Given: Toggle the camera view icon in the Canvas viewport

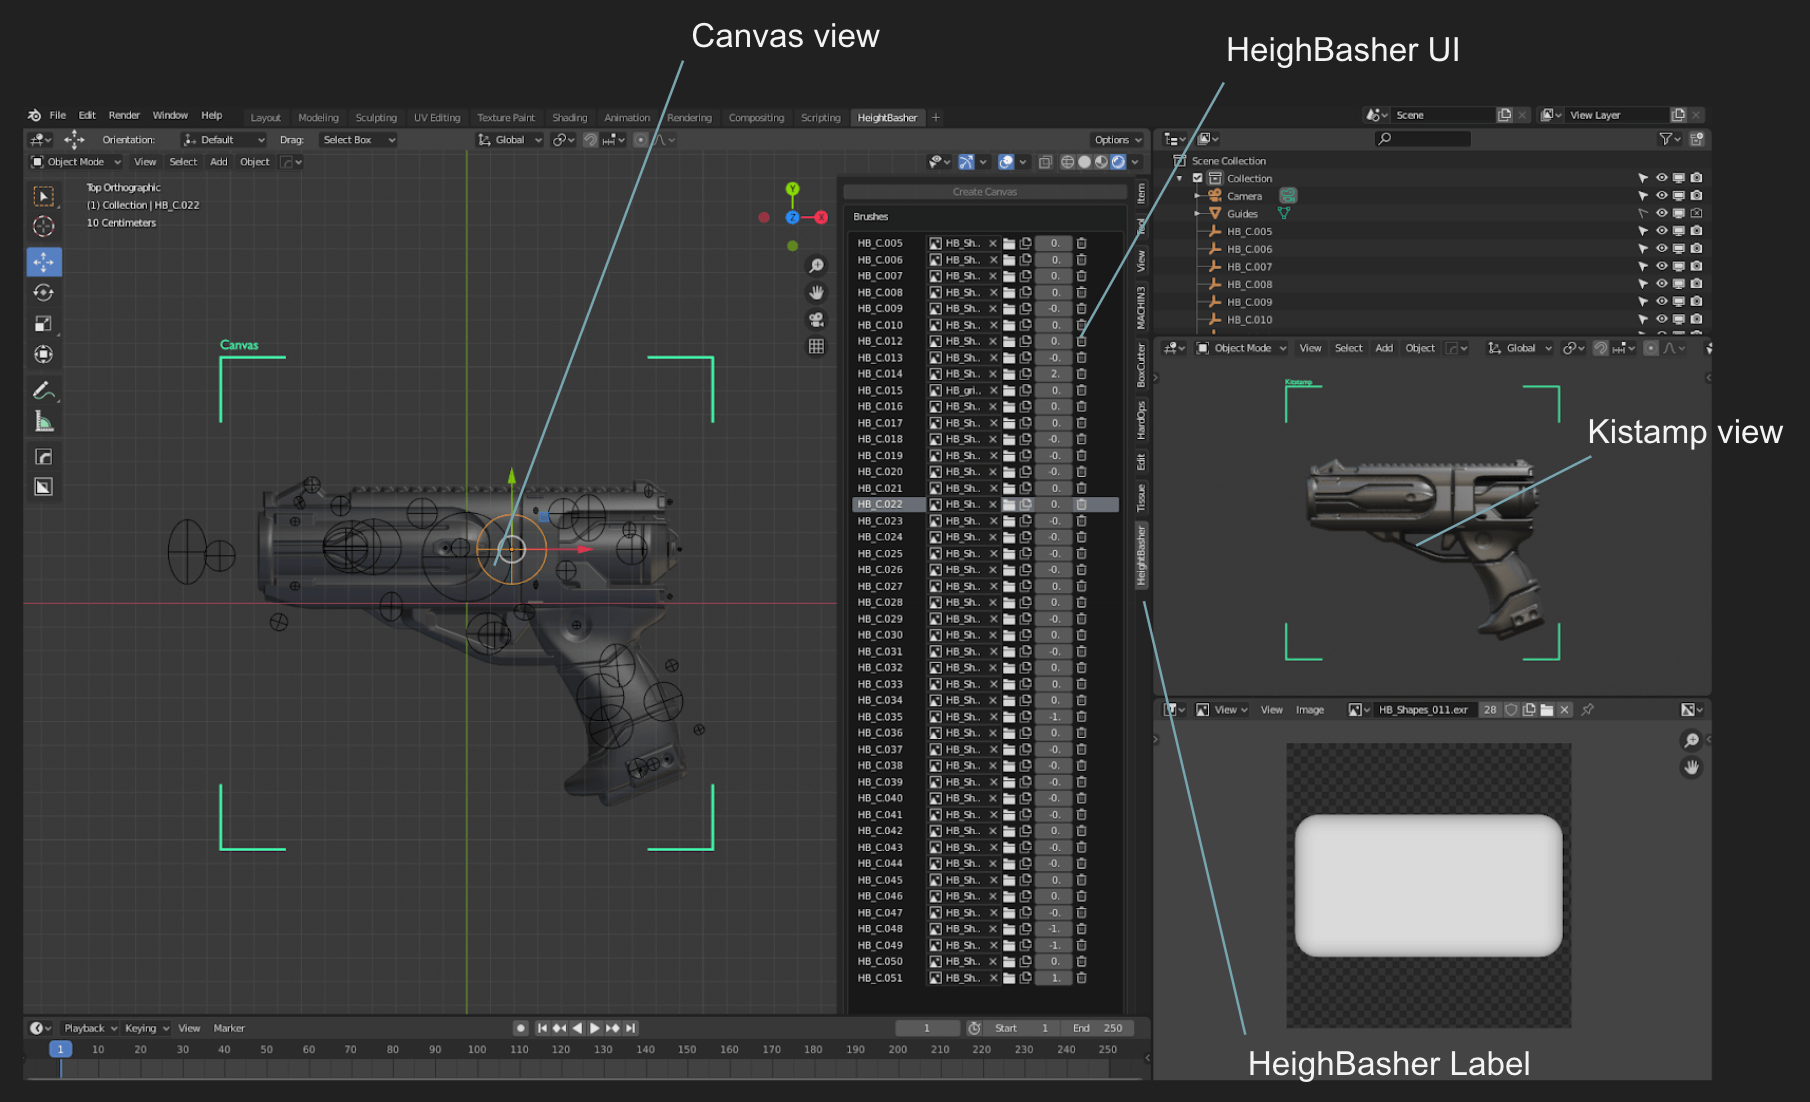Looking at the screenshot, I should tap(816, 319).
